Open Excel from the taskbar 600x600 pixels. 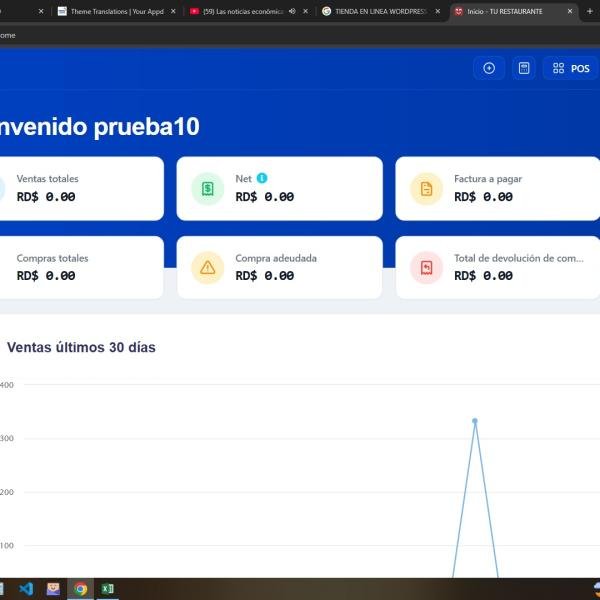click(x=107, y=589)
